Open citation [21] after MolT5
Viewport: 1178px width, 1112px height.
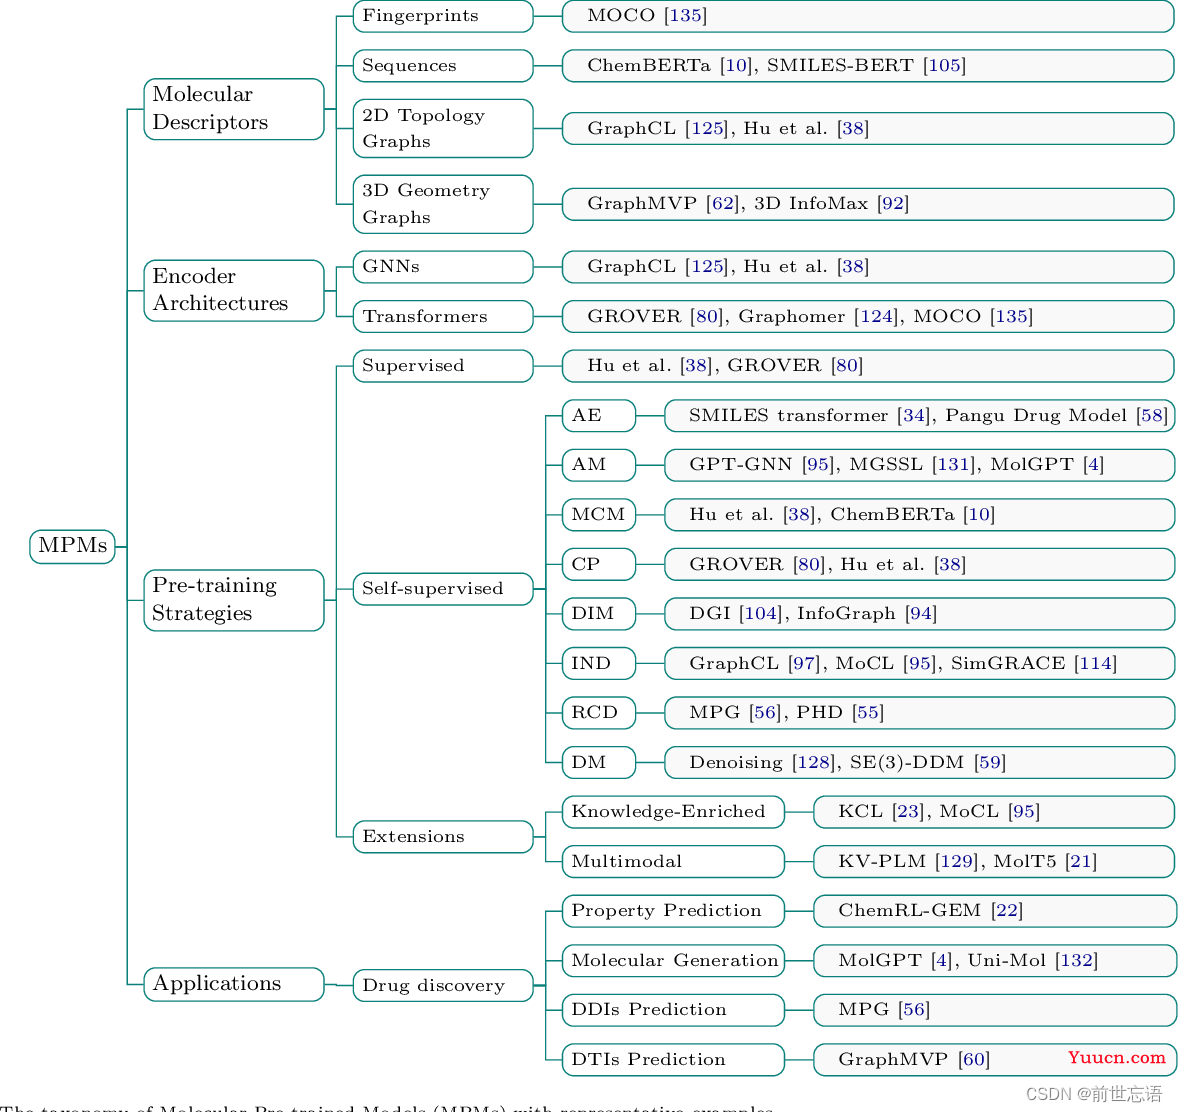1081,861
